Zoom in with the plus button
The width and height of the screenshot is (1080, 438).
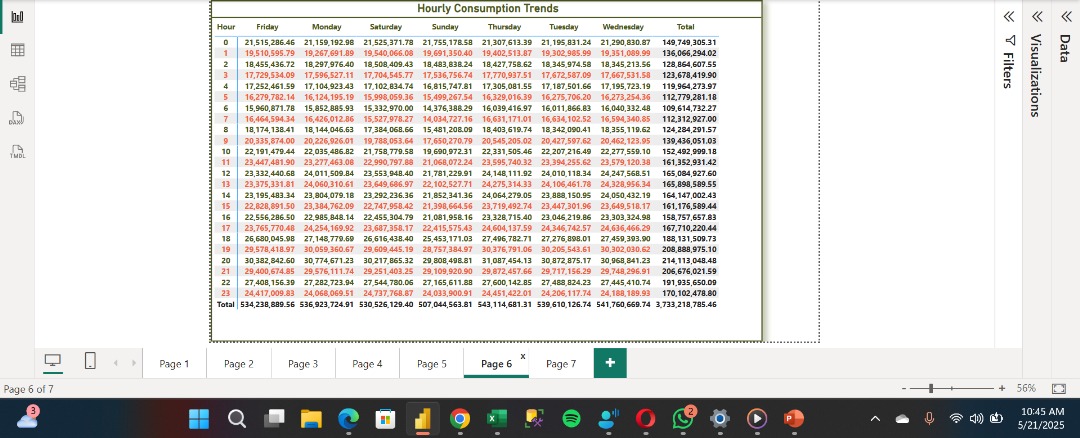tap(1002, 389)
